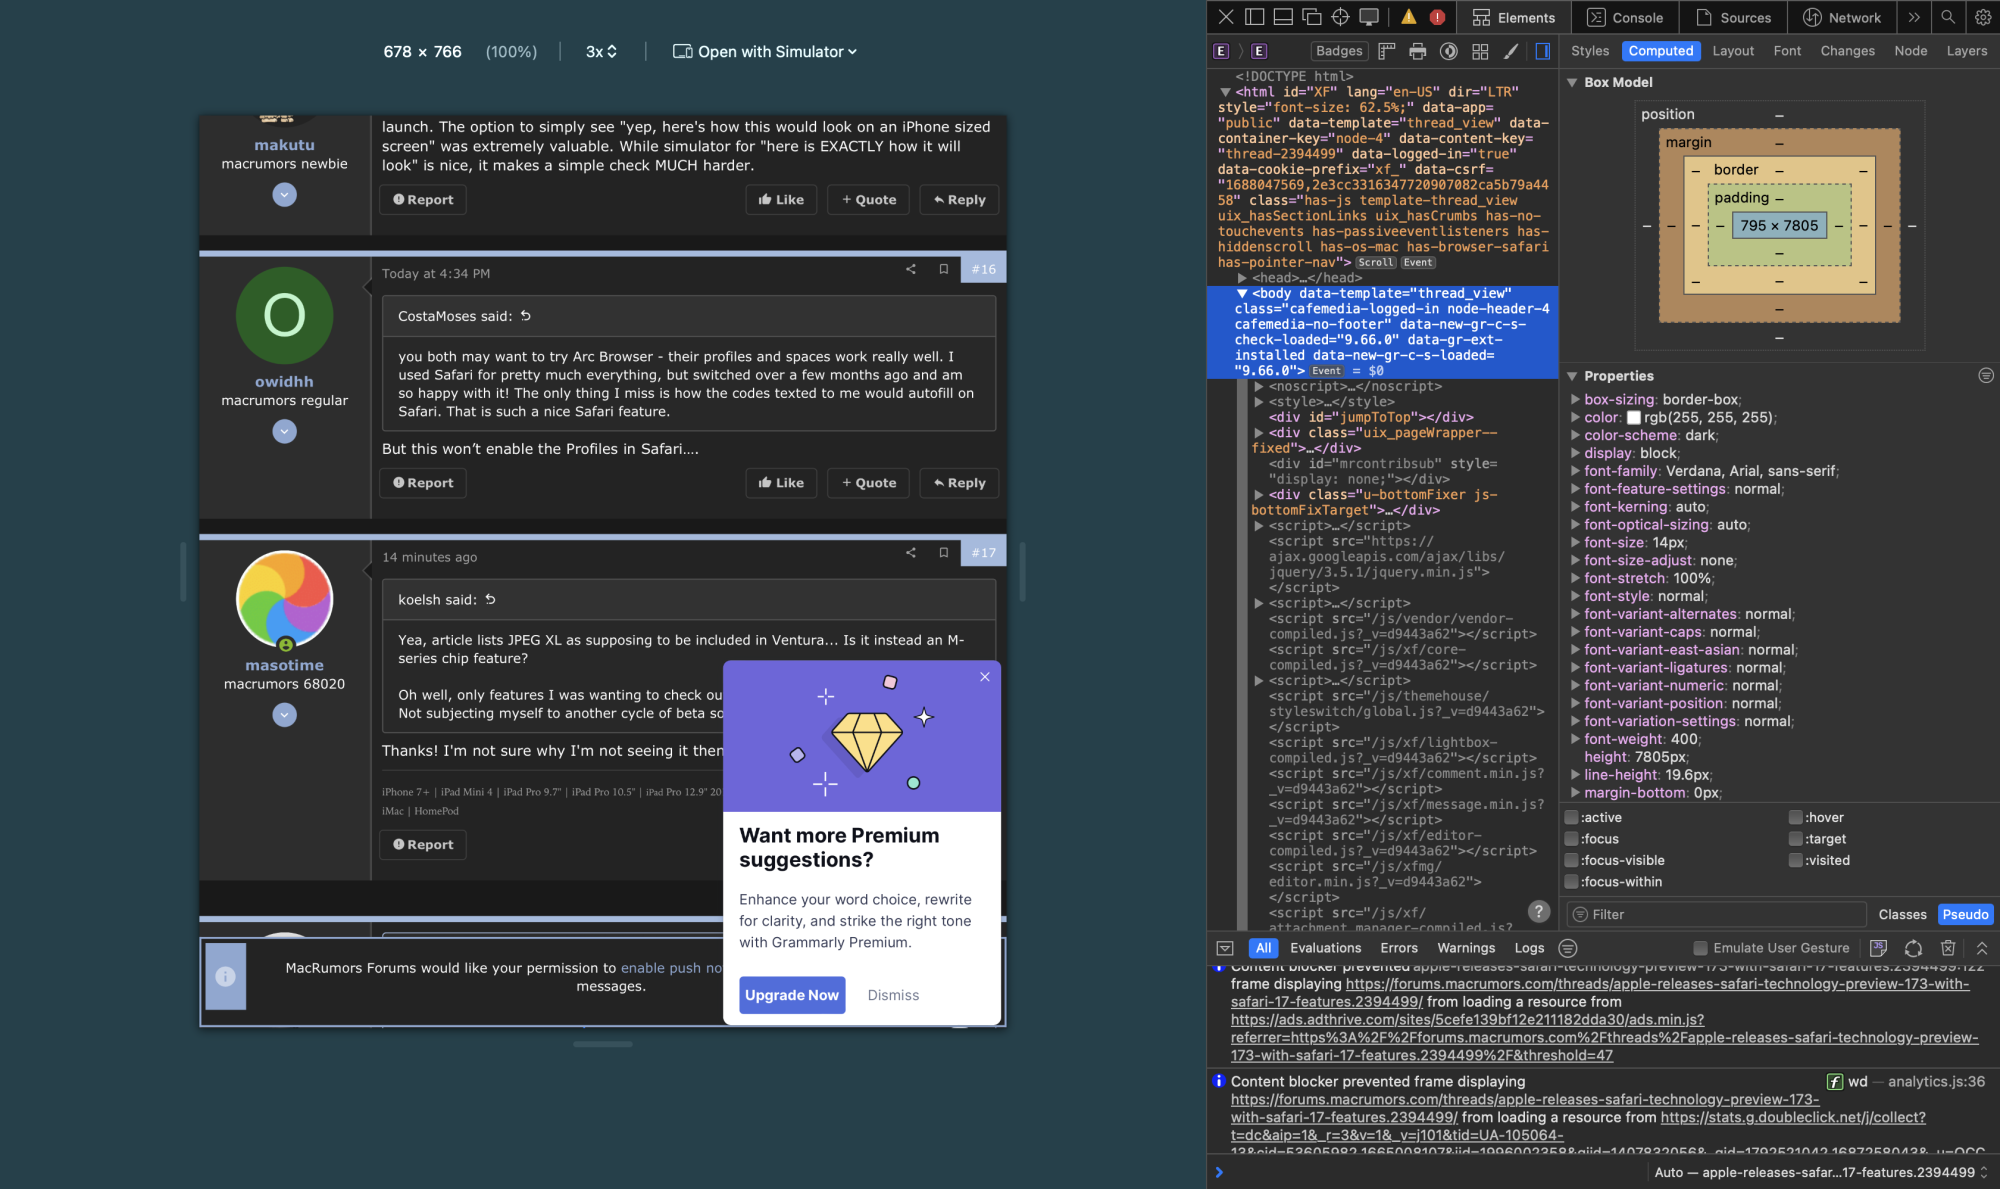
Task: Click the red error indicator icon
Action: click(x=1437, y=17)
